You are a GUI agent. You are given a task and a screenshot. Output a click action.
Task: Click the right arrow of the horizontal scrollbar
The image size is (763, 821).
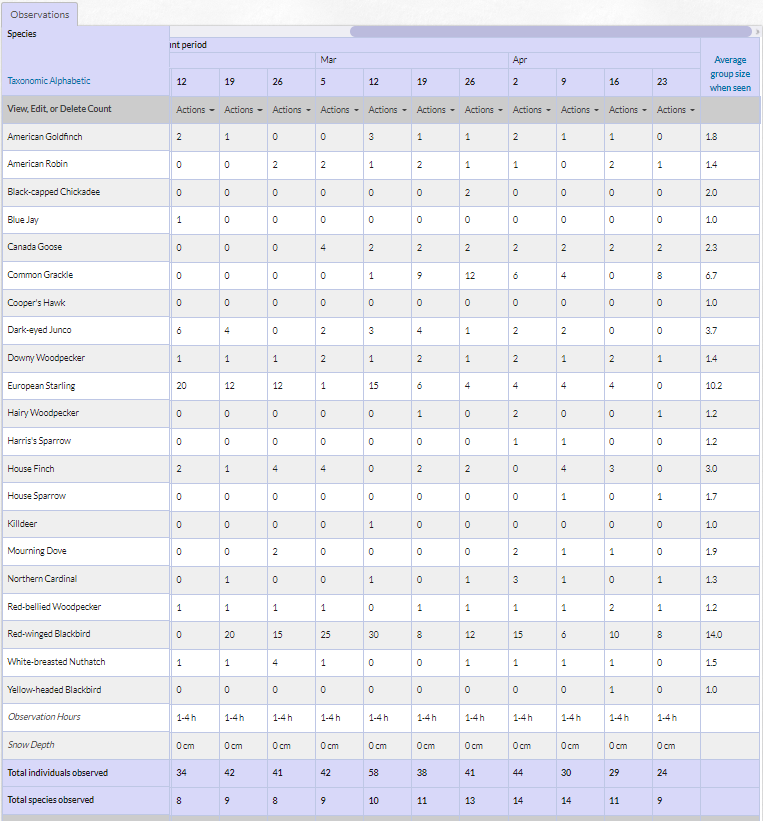click(757, 31)
